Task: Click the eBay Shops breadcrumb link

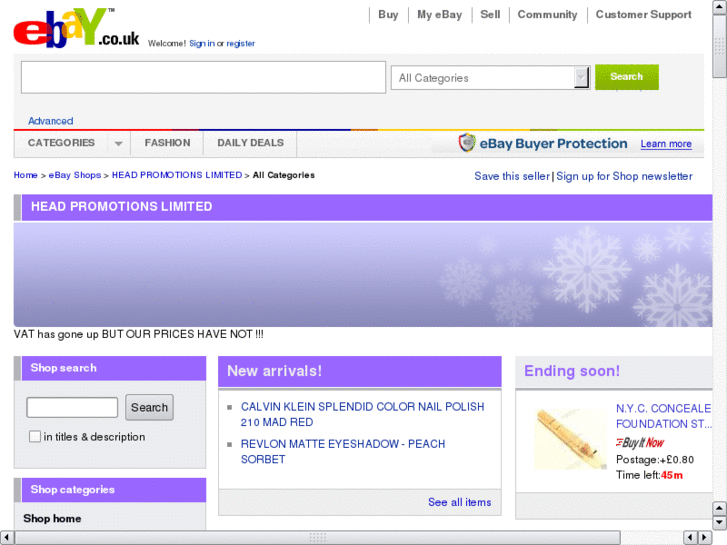Action: click(x=75, y=175)
